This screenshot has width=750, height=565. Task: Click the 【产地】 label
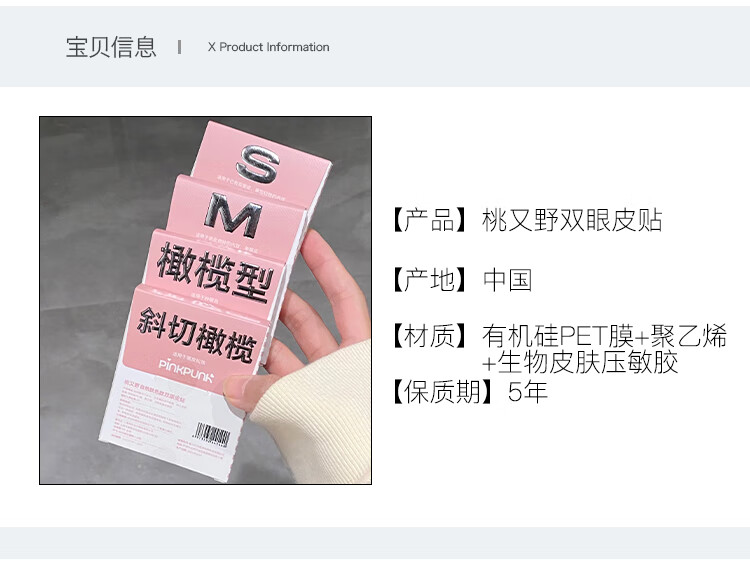coord(429,279)
